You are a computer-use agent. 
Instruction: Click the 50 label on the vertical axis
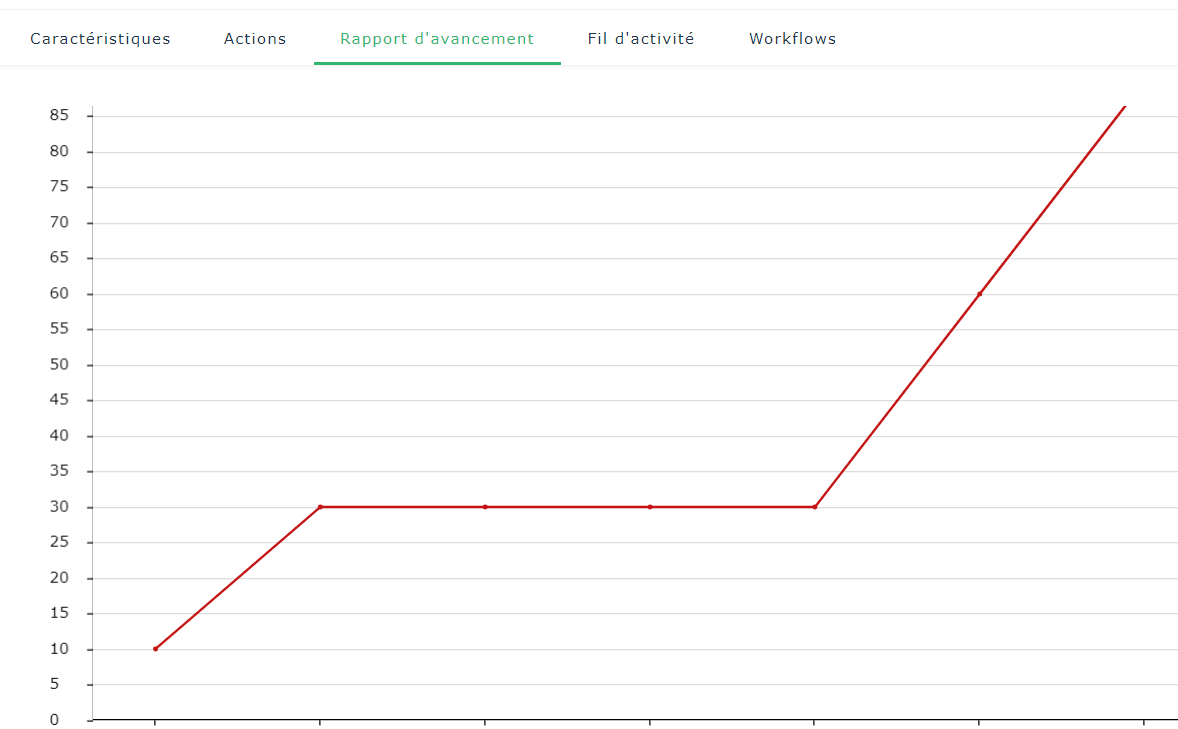59,365
